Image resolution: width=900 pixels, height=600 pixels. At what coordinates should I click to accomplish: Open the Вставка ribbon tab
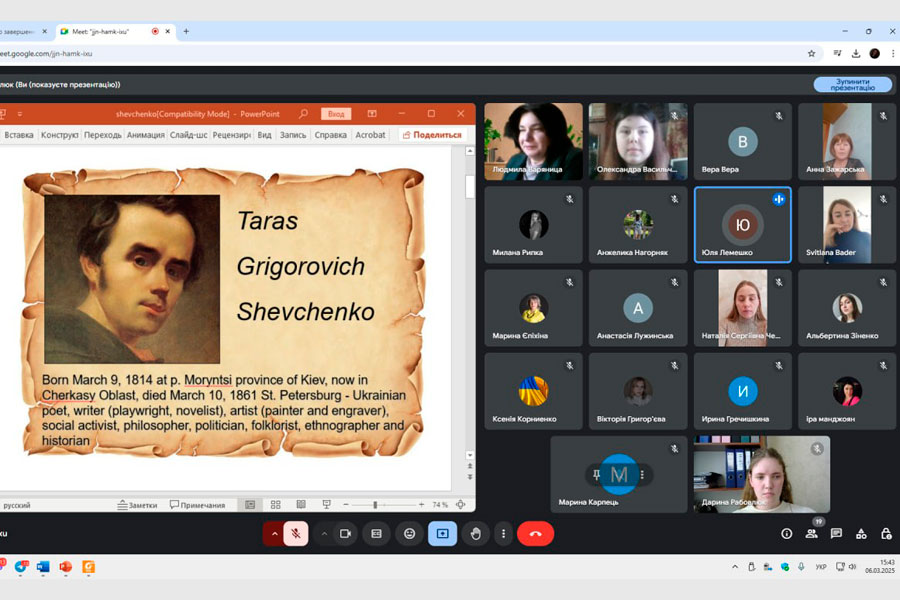(19, 135)
